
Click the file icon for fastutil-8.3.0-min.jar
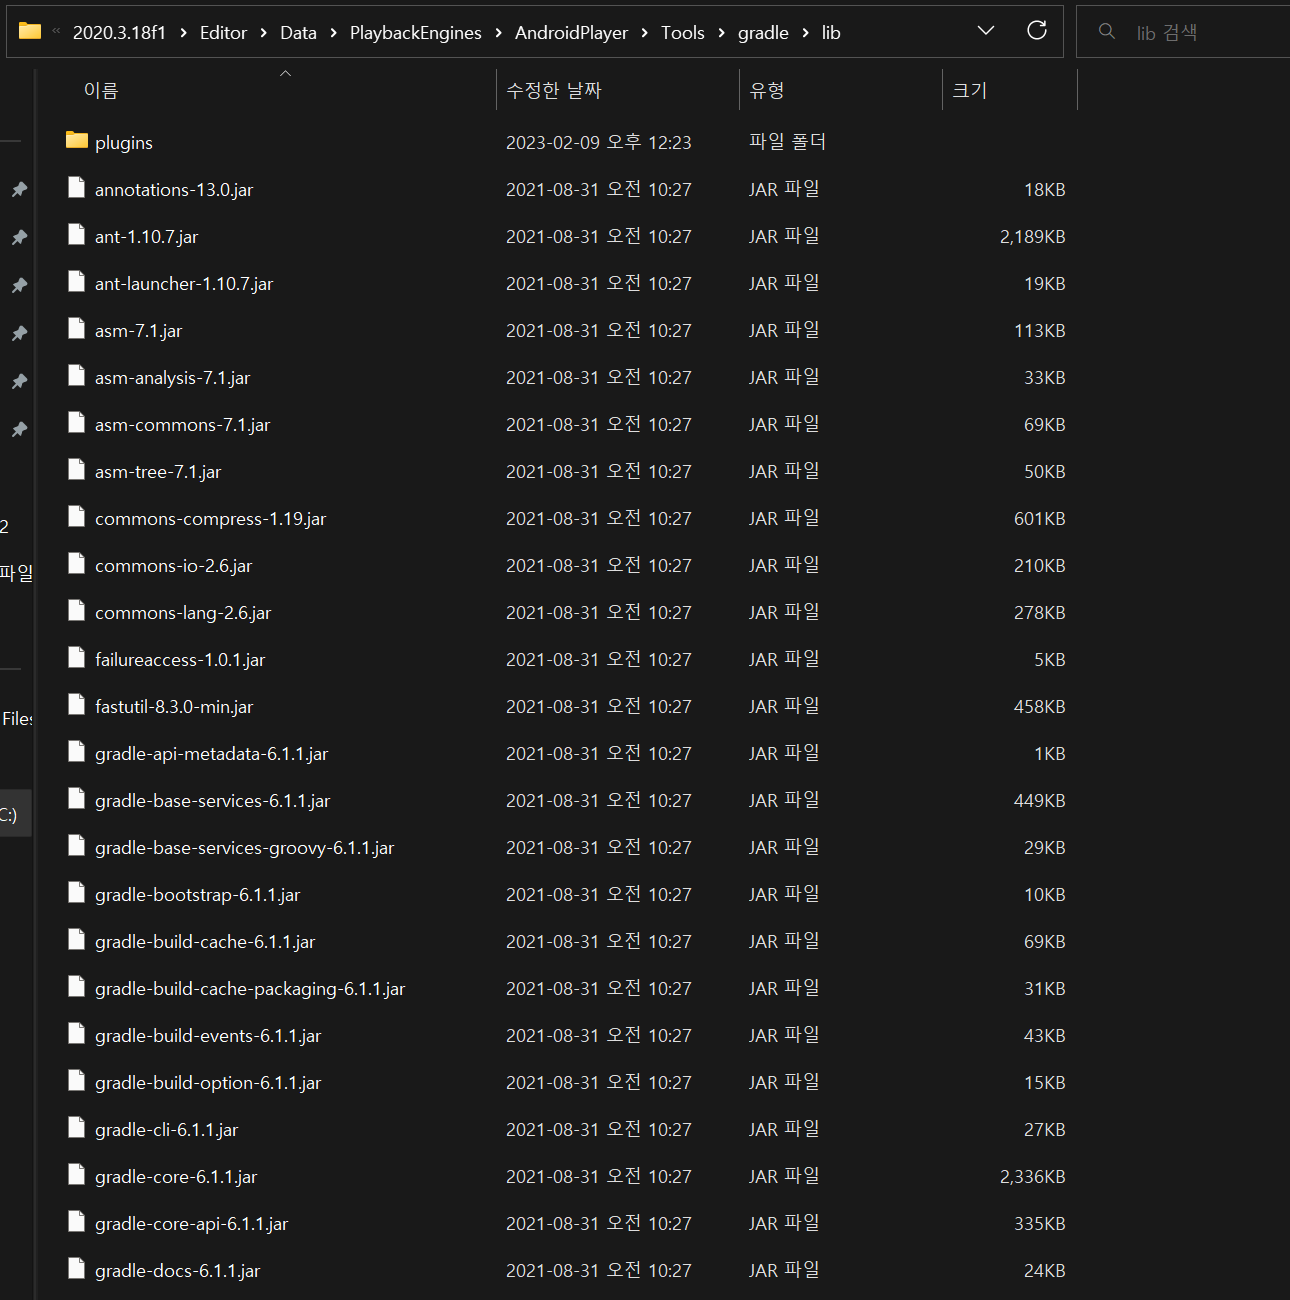(76, 704)
